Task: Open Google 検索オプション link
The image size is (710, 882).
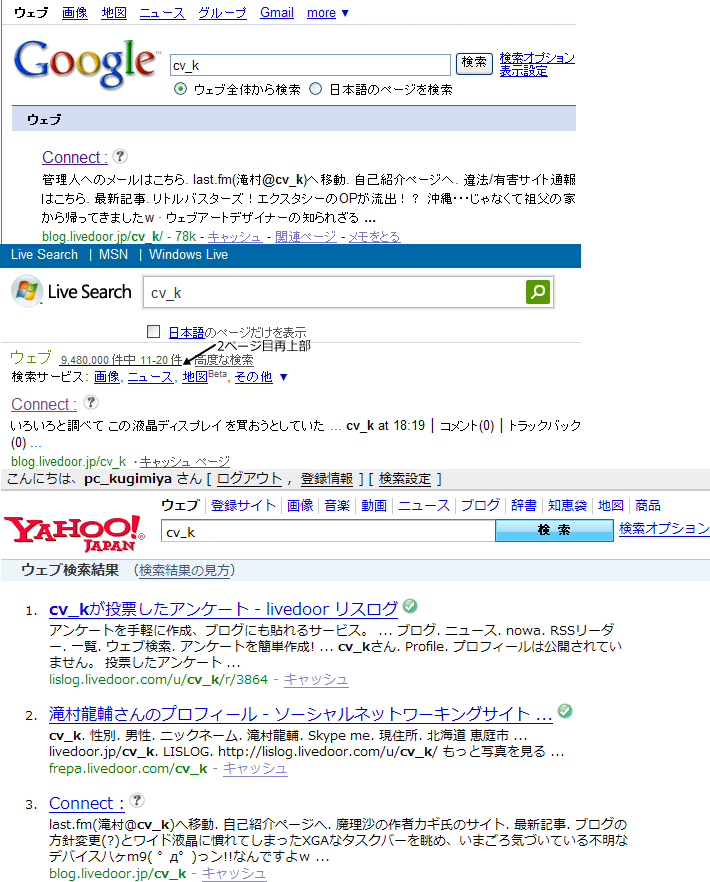Action: click(x=537, y=58)
